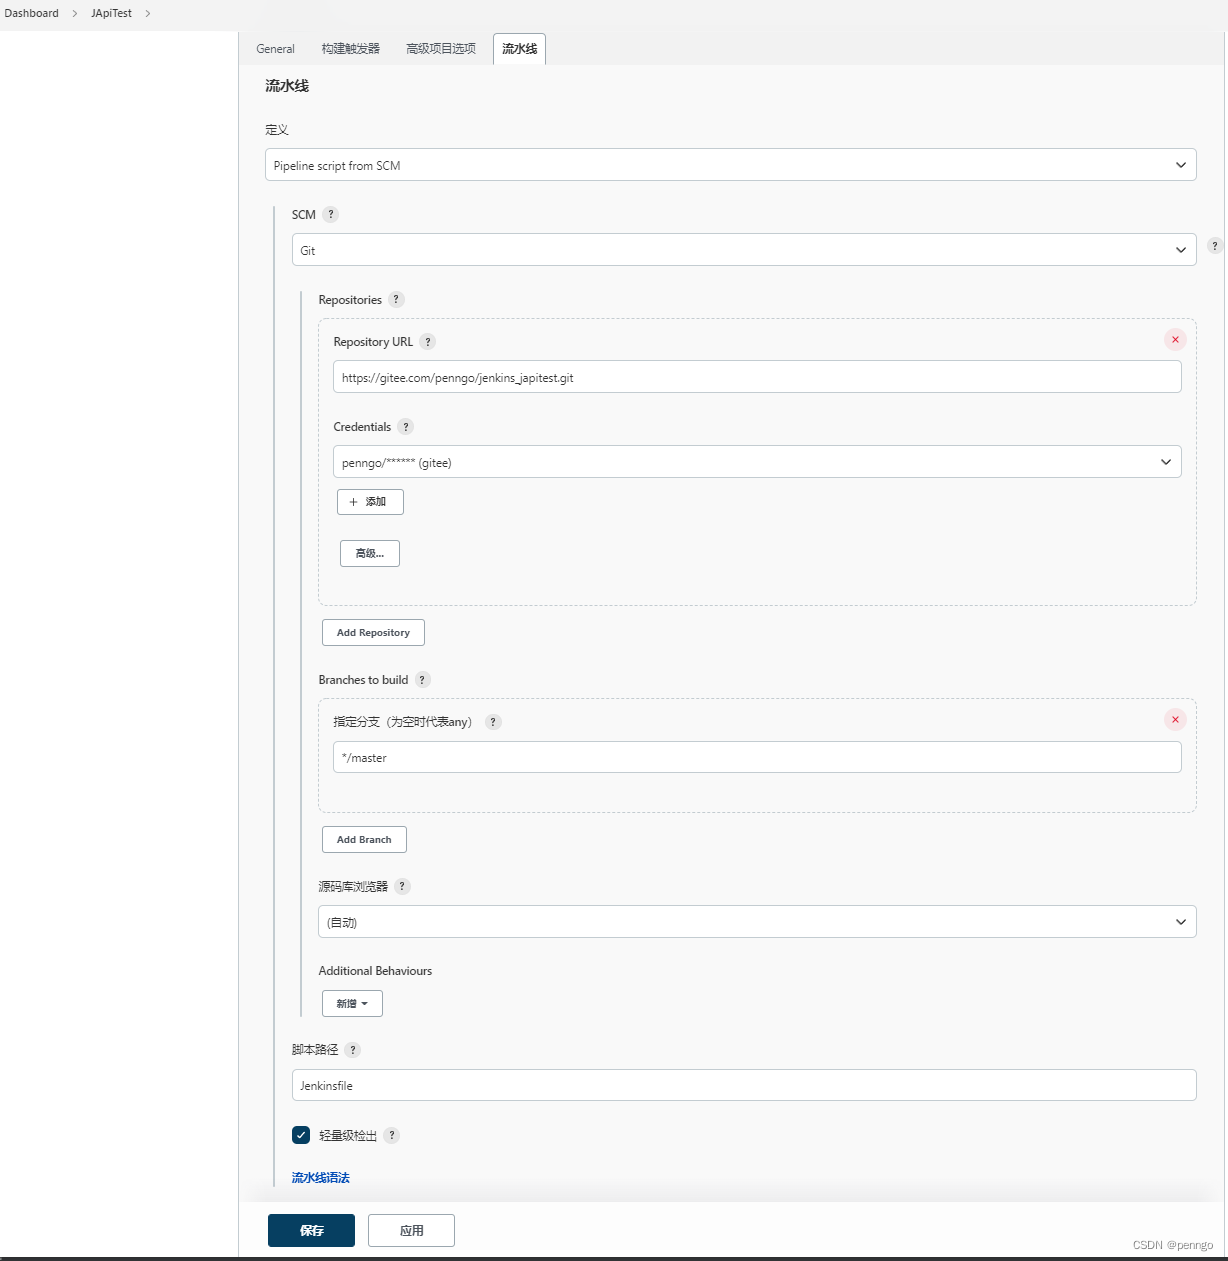Viewport: 1228px width, 1261px height.
Task: Show help for 轻量级检出
Action: pyautogui.click(x=392, y=1135)
